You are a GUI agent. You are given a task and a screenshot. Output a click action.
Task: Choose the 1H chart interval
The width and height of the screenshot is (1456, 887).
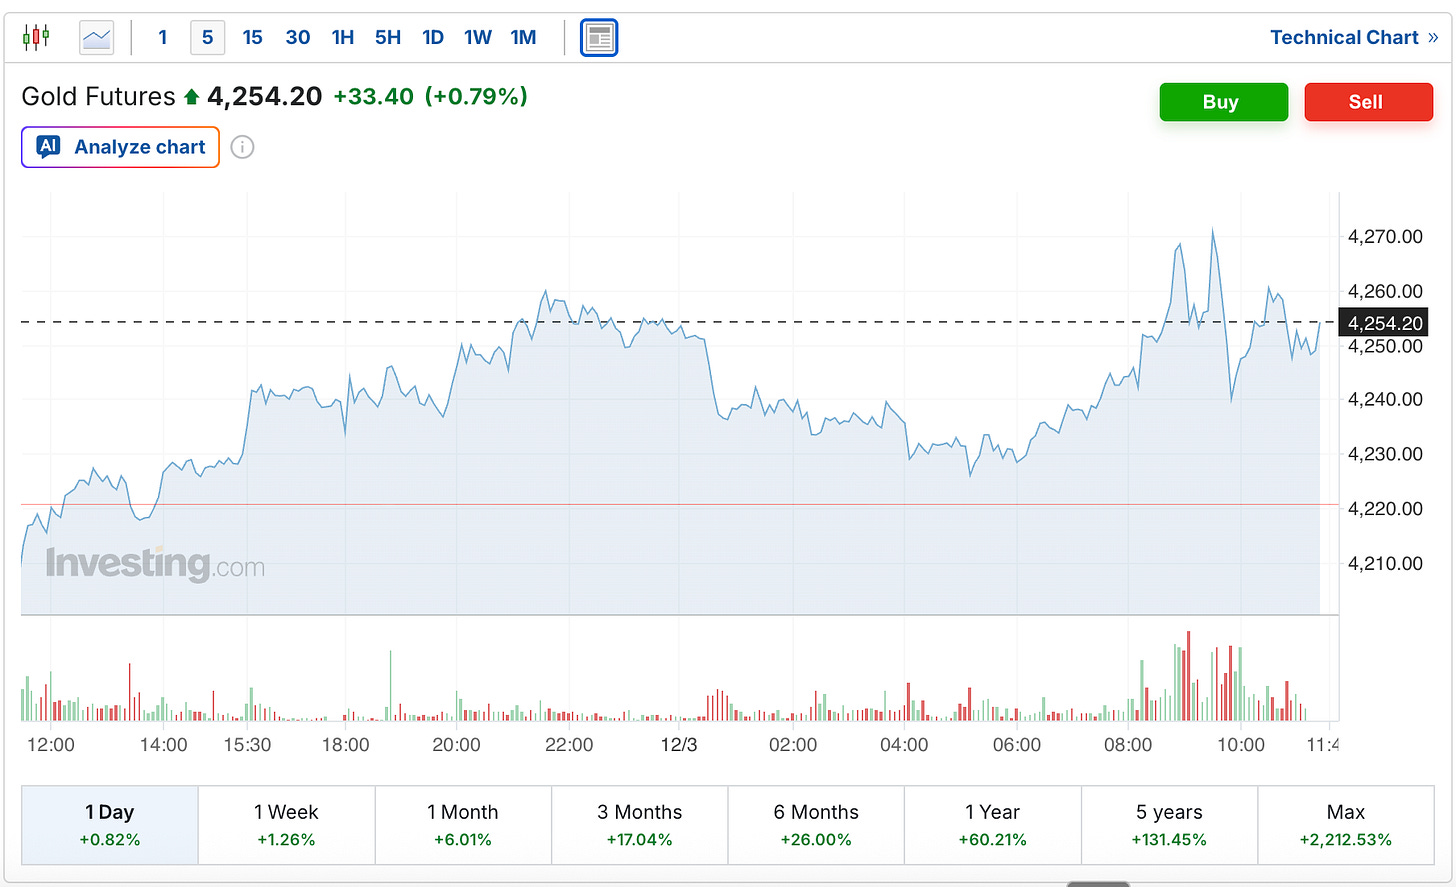343,38
